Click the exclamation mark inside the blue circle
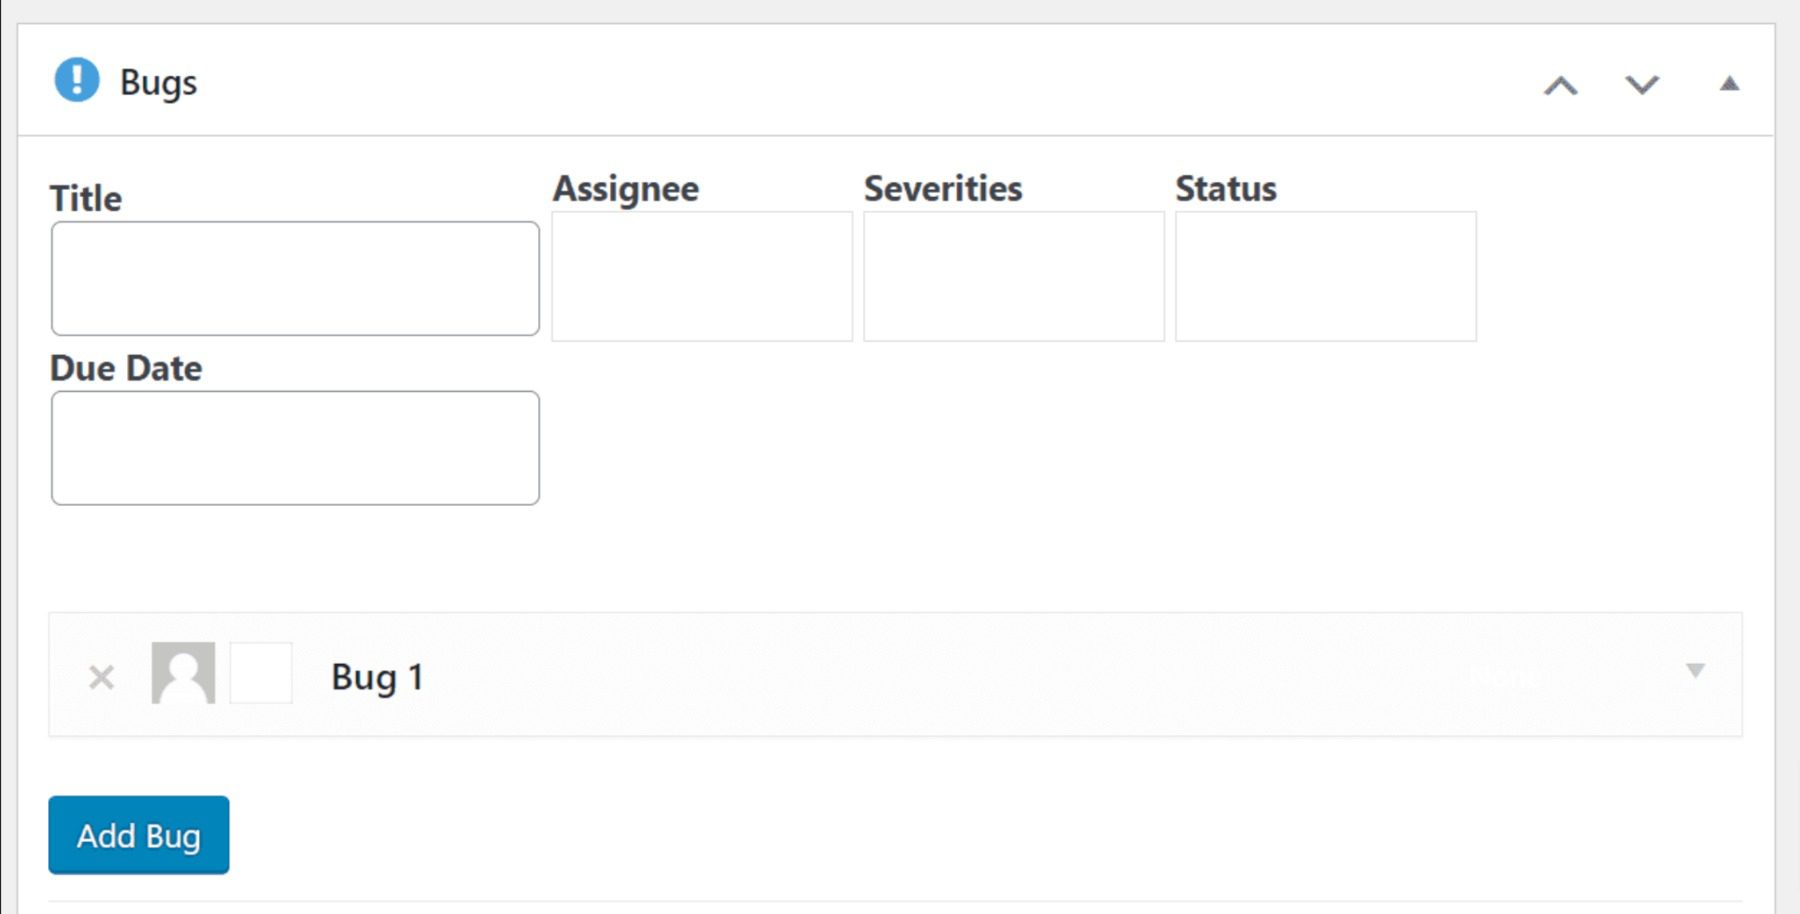This screenshot has height=914, width=1800. 76,82
